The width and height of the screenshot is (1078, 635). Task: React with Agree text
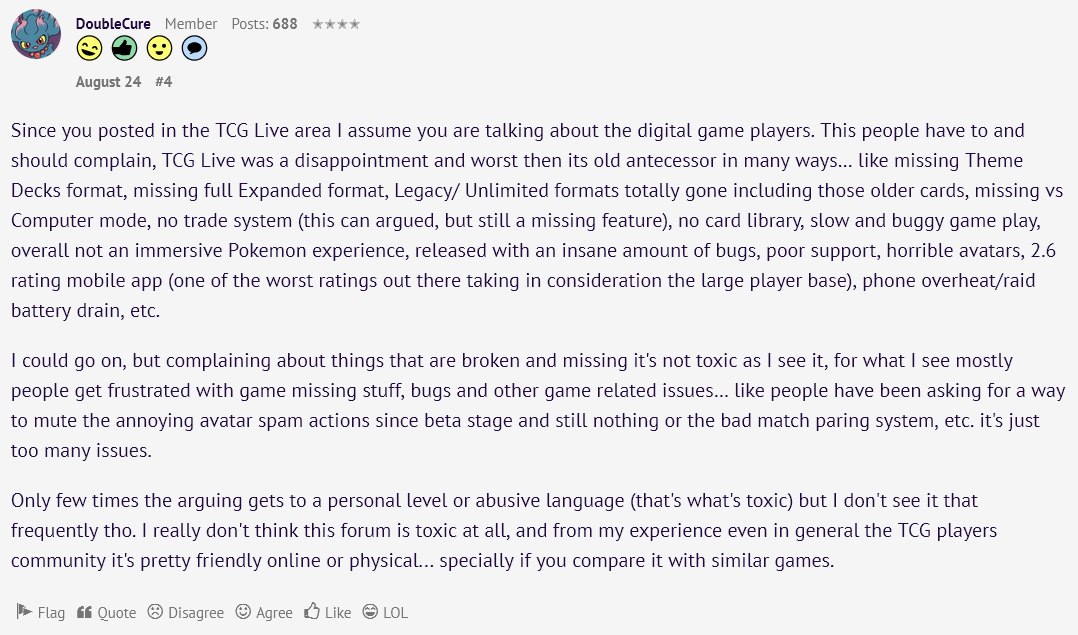coord(274,612)
